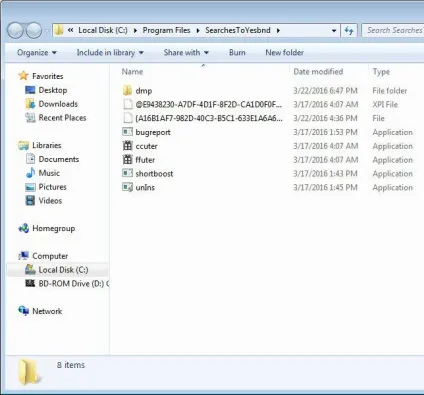This screenshot has height=395, width=424.
Task: Sort by the Name column header
Action: (x=132, y=72)
